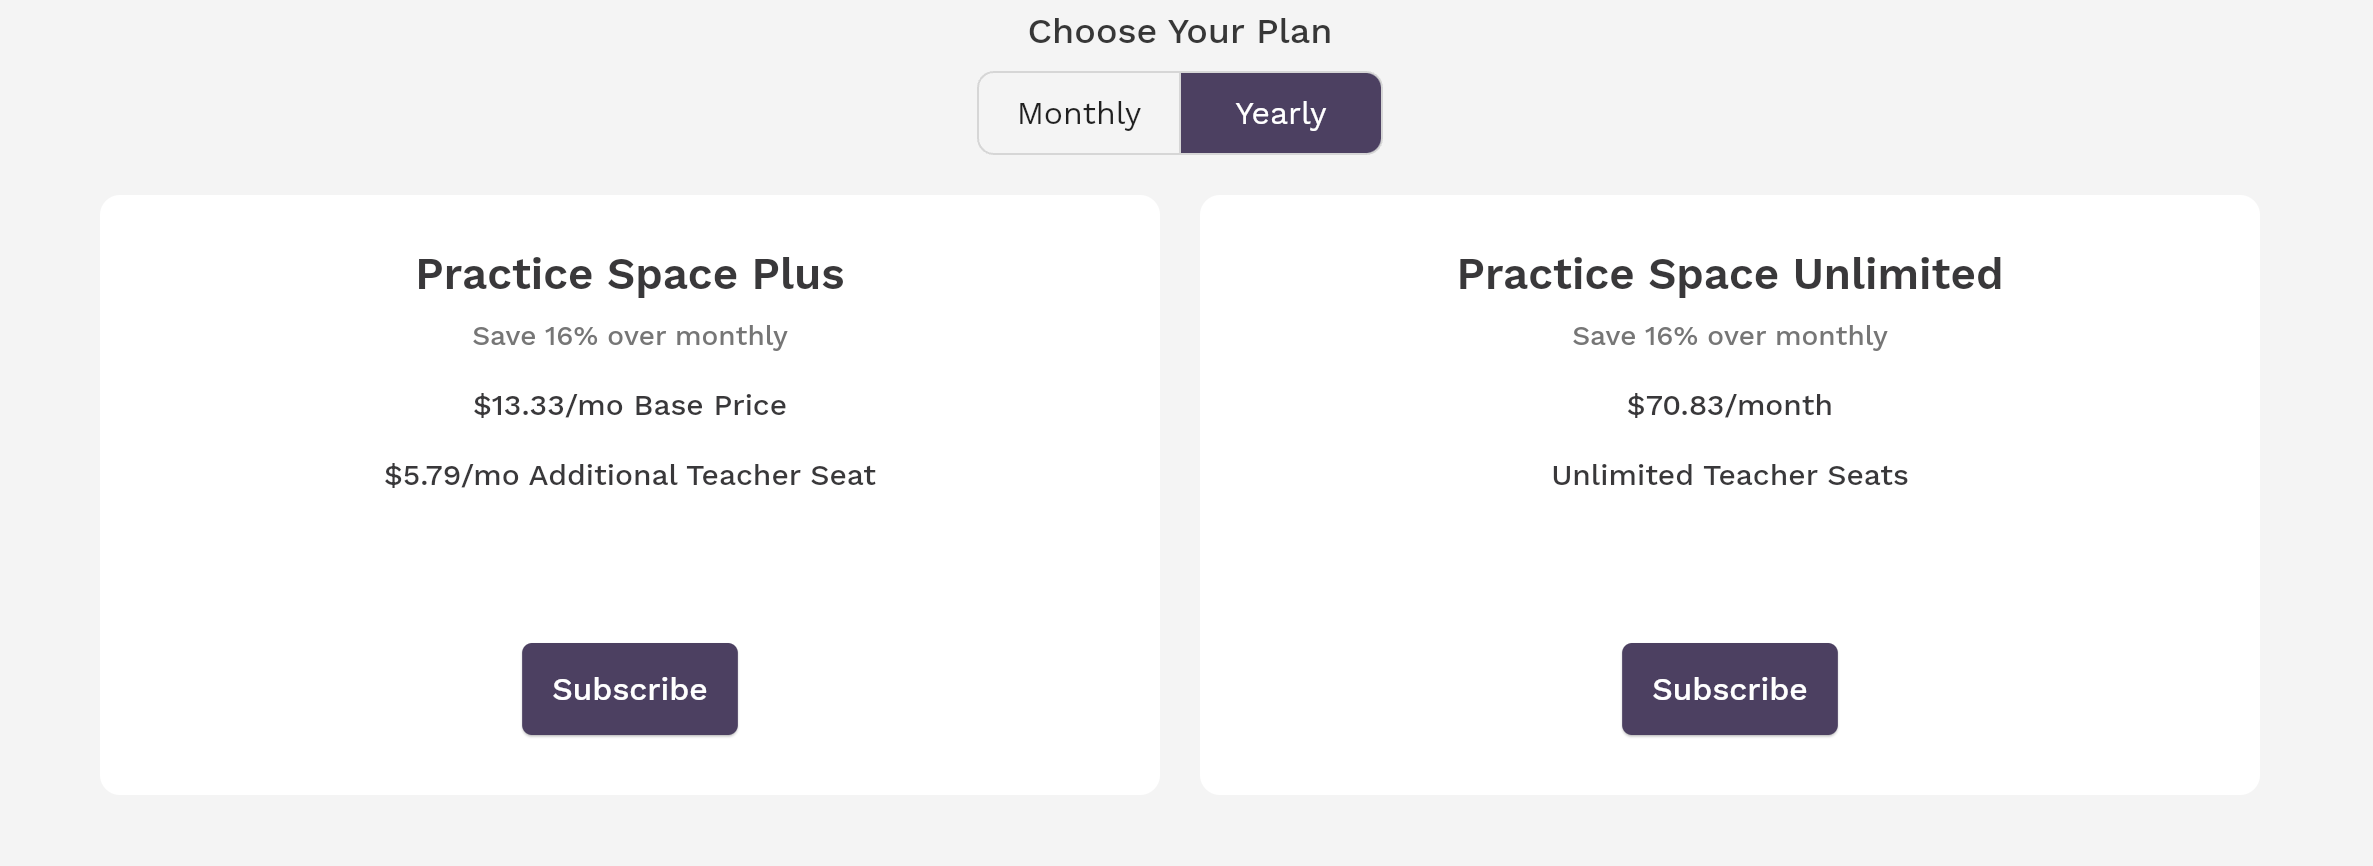Click the Plus plan's Save 16% note

point(629,336)
